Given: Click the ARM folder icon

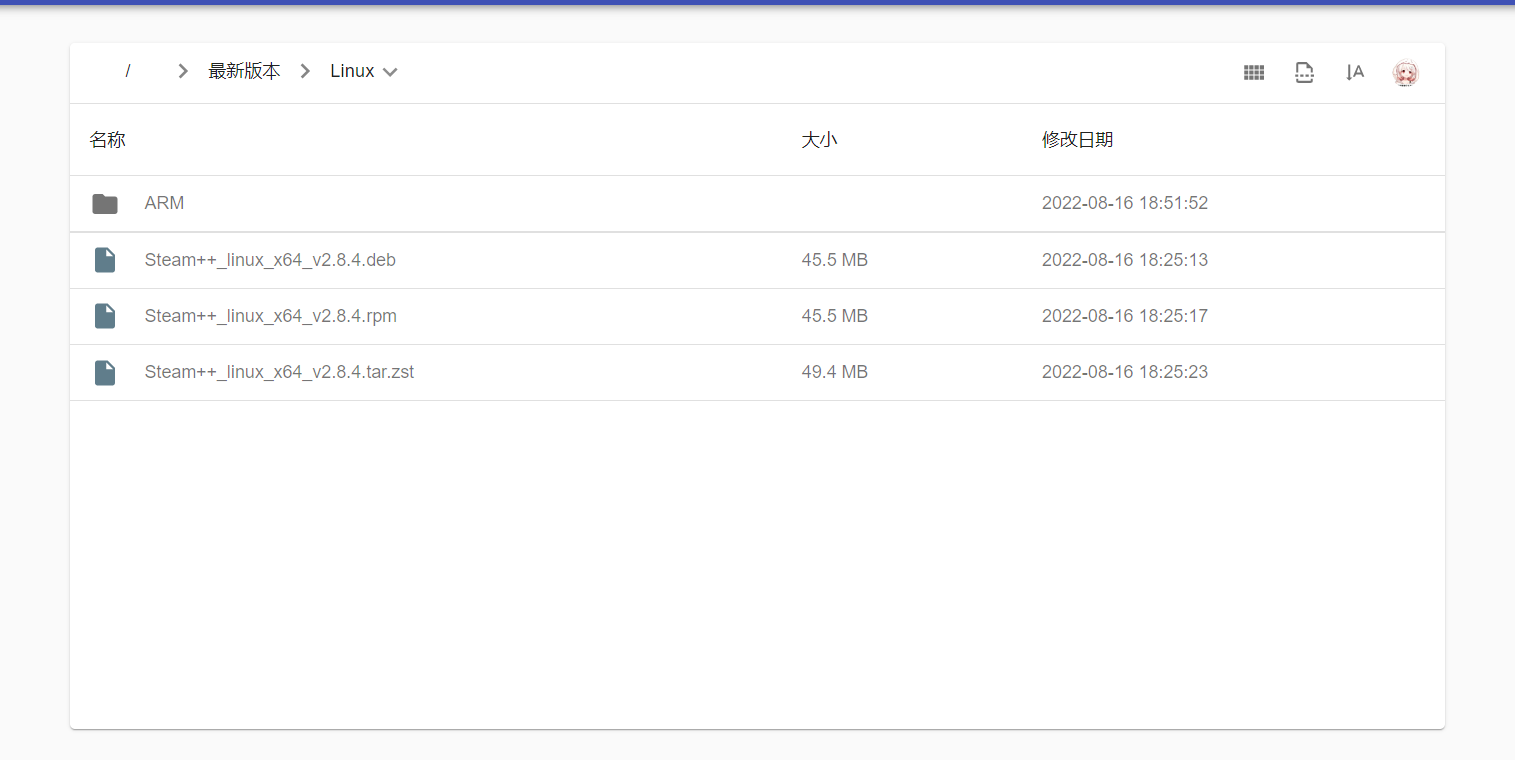Looking at the screenshot, I should (x=105, y=204).
